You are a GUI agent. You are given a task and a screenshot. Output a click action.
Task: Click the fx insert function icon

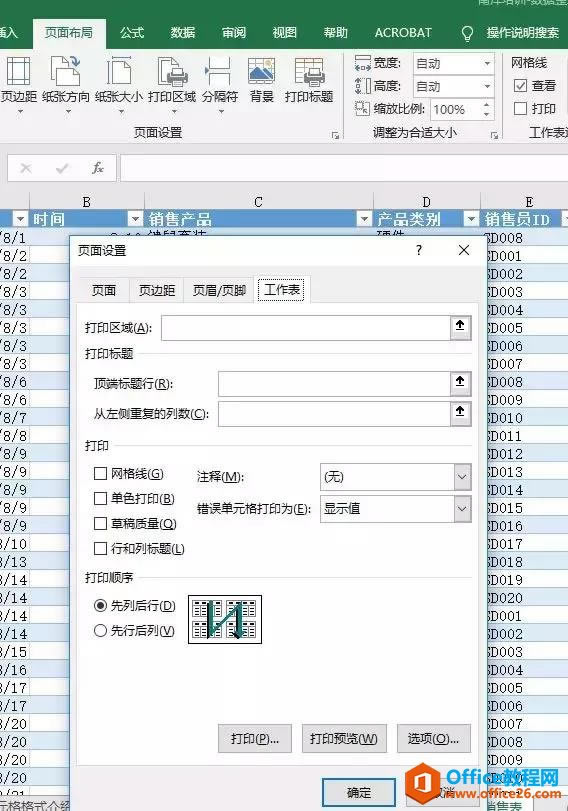tap(97, 168)
